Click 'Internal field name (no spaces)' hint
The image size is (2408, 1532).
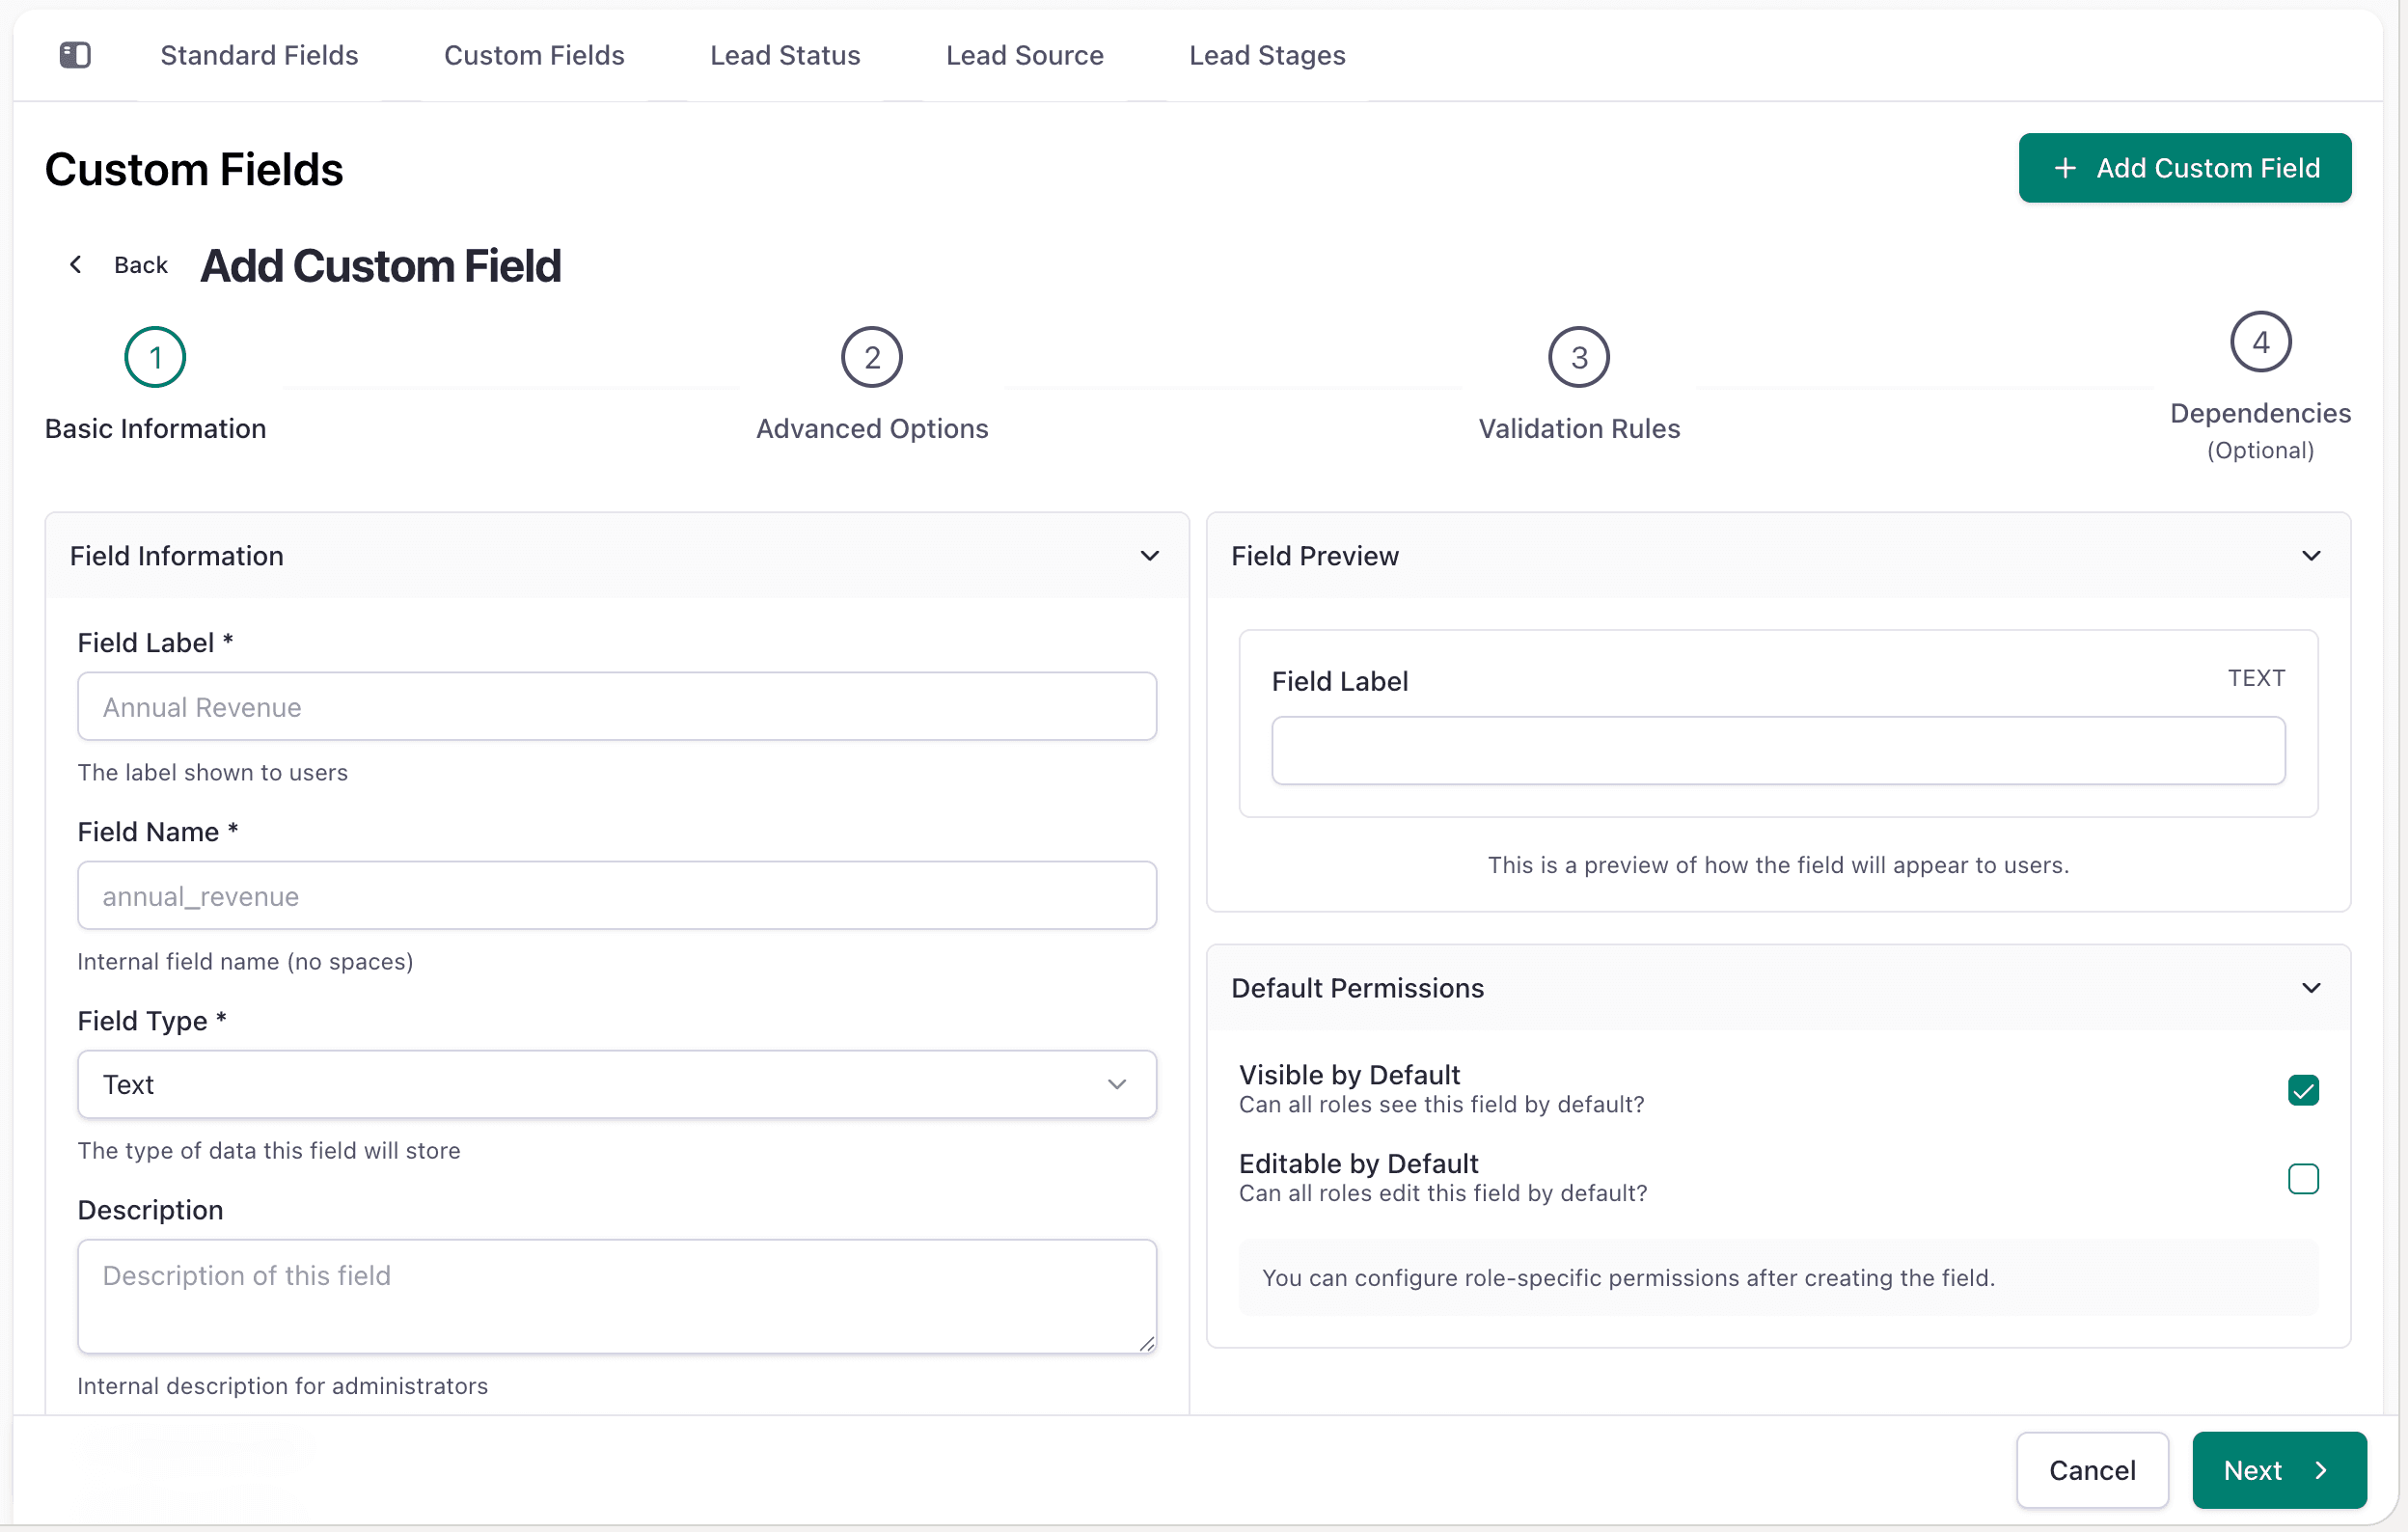245,962
